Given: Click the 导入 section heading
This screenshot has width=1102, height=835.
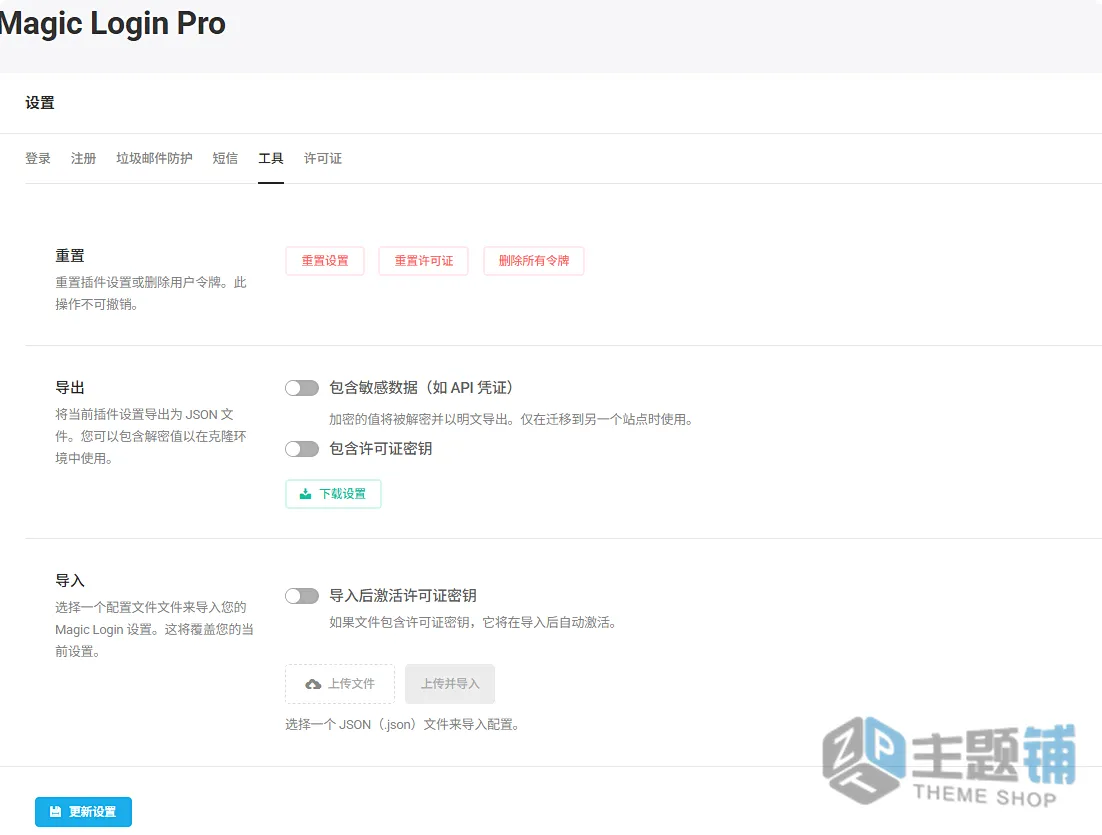Looking at the screenshot, I should click(x=70, y=581).
